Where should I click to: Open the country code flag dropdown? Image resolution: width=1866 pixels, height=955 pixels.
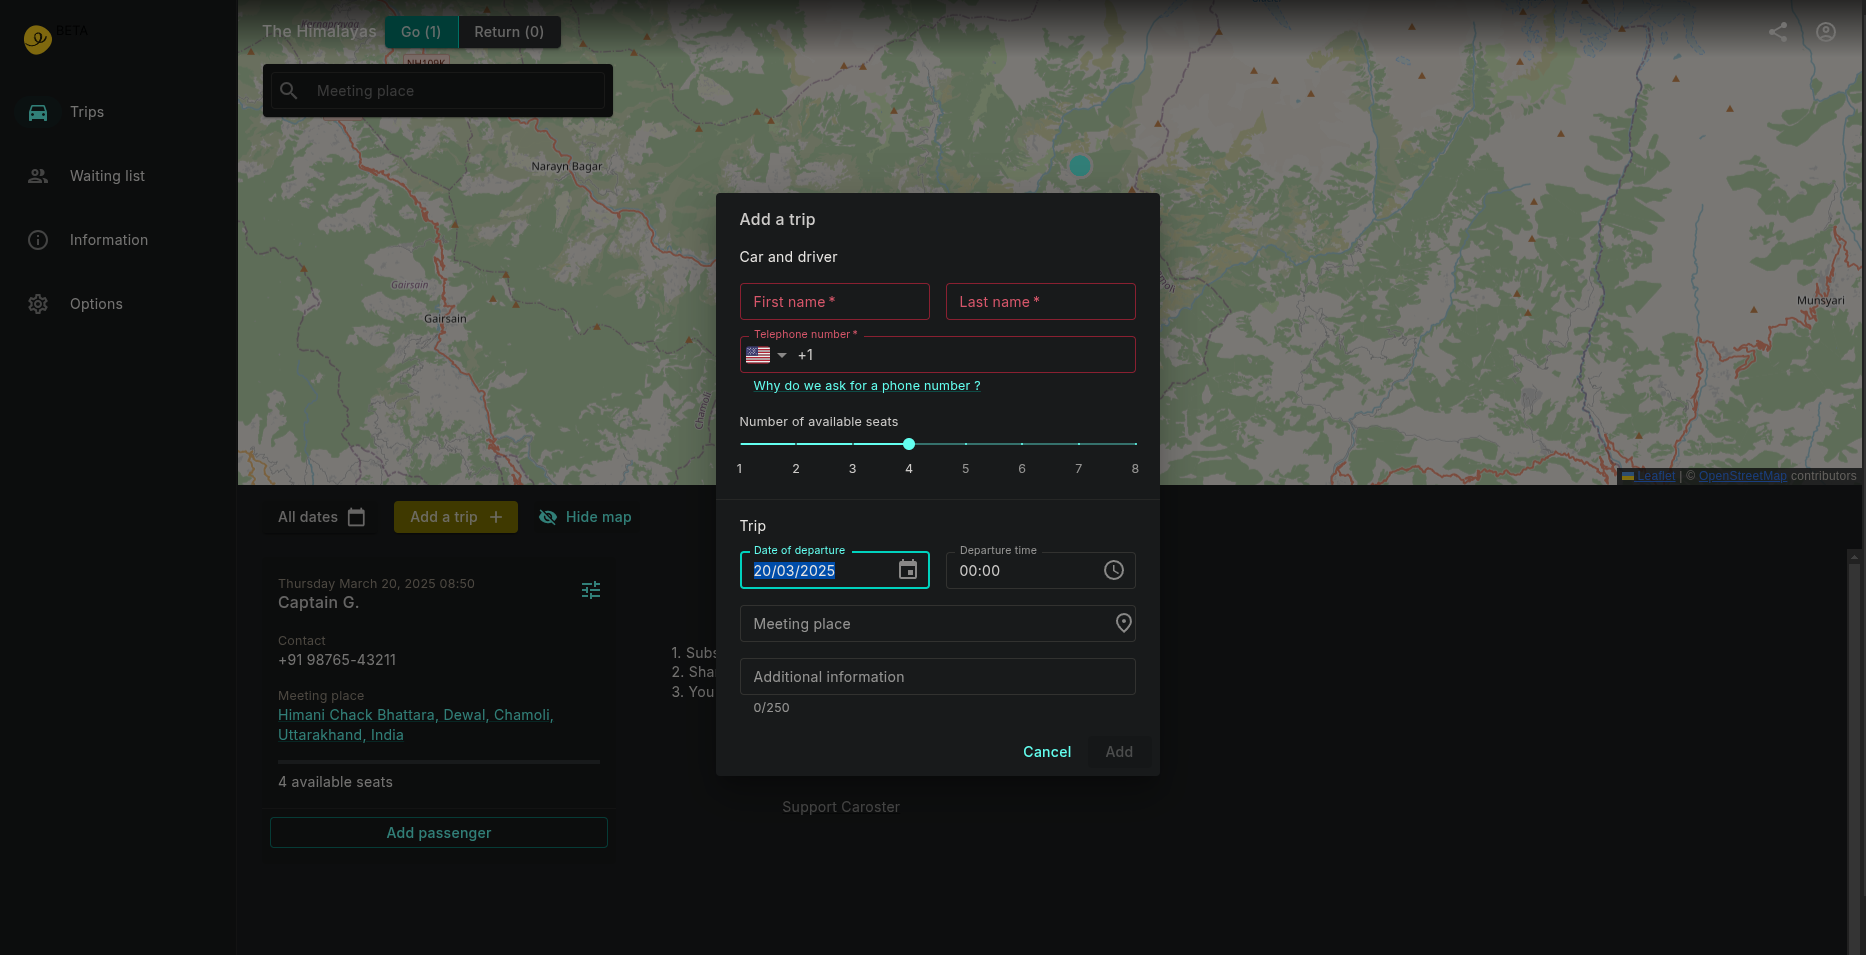coord(766,355)
